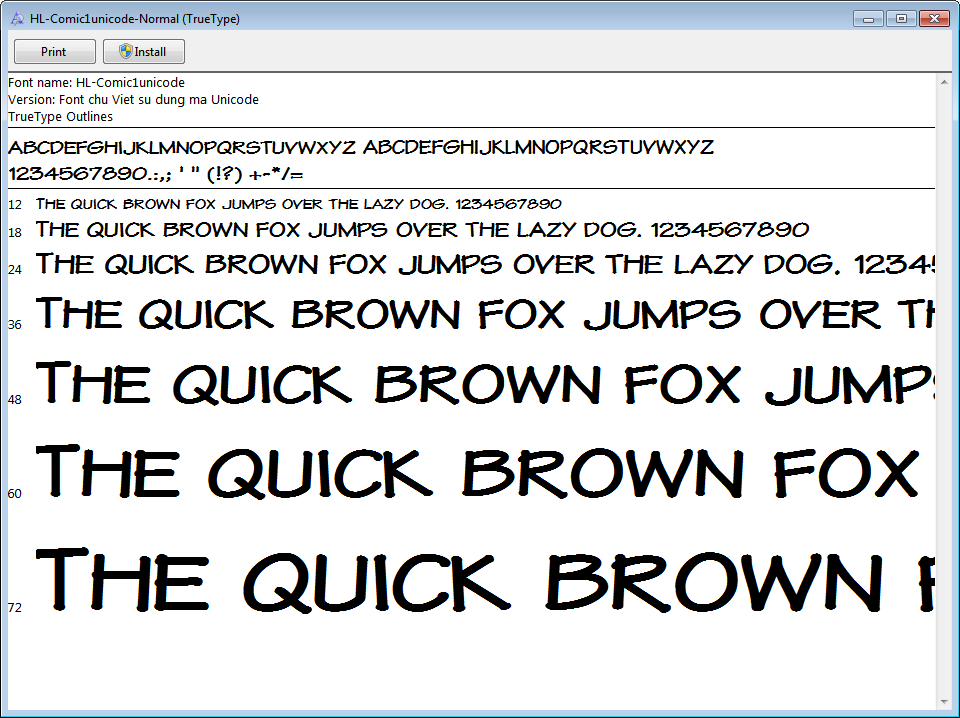The height and width of the screenshot is (718, 960).
Task: Click the size 36 label
Action: 15,324
